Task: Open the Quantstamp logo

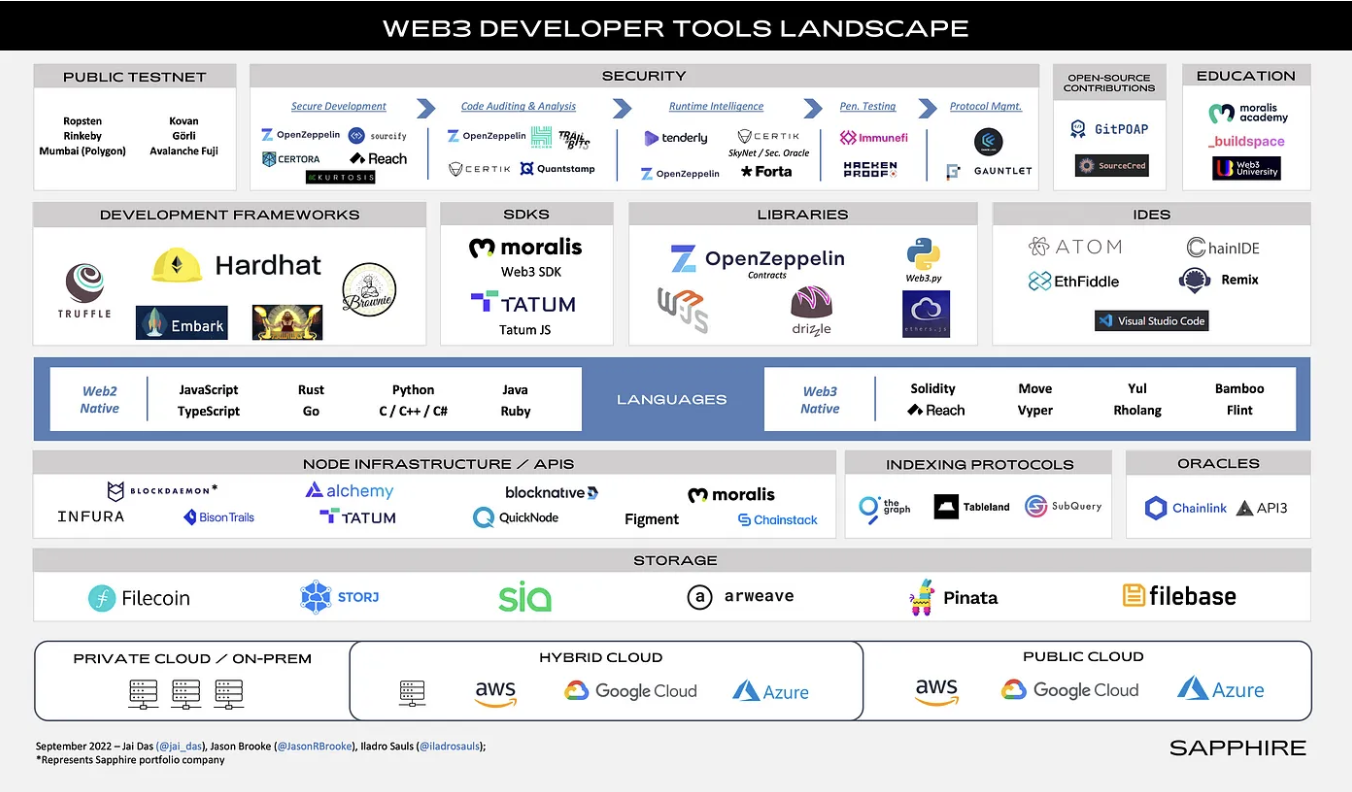Action: tap(557, 169)
